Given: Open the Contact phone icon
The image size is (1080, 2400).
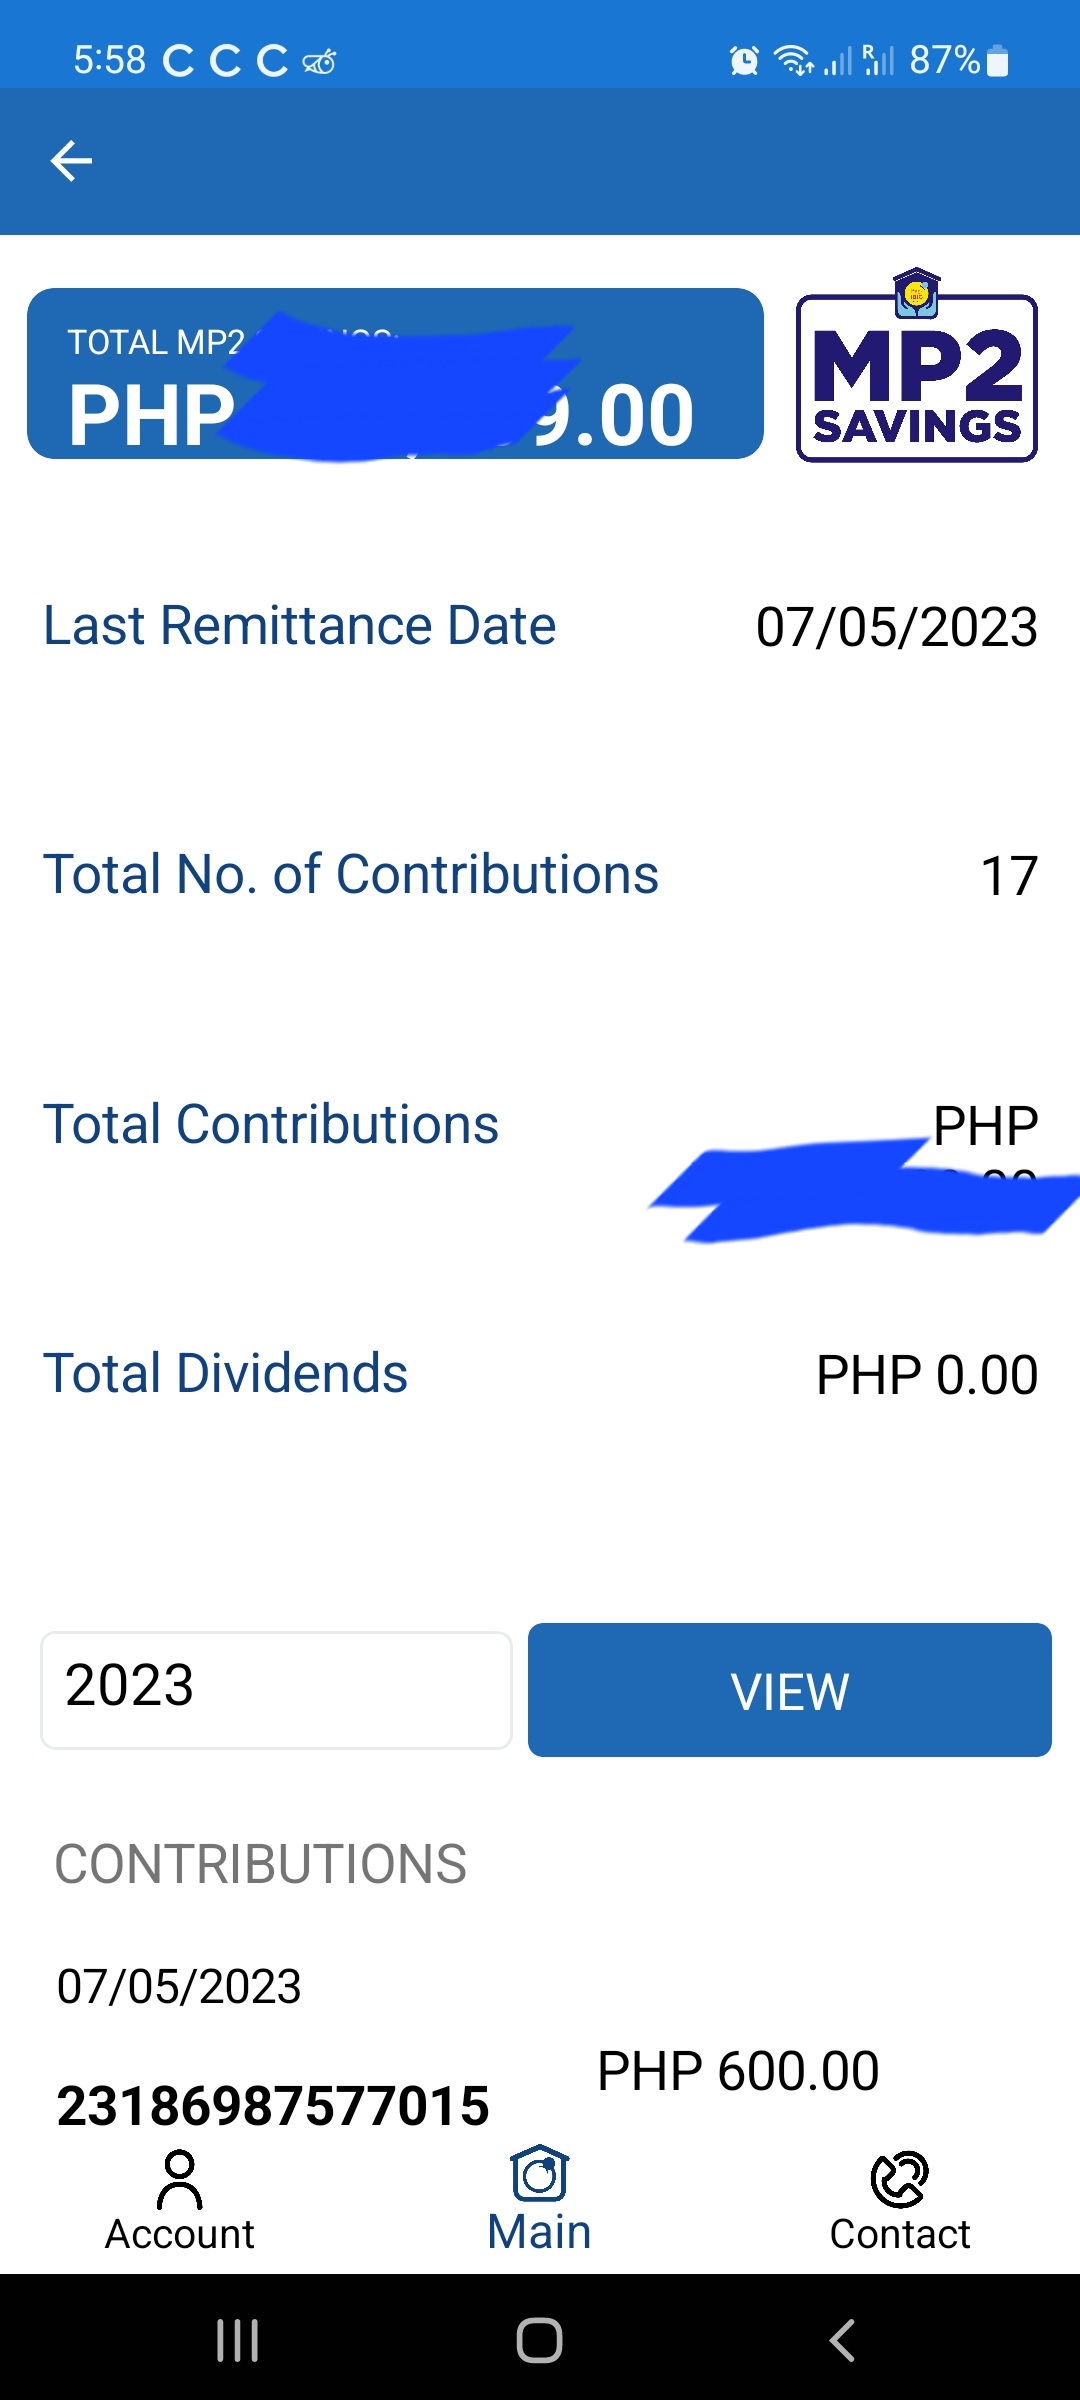Looking at the screenshot, I should [900, 2179].
